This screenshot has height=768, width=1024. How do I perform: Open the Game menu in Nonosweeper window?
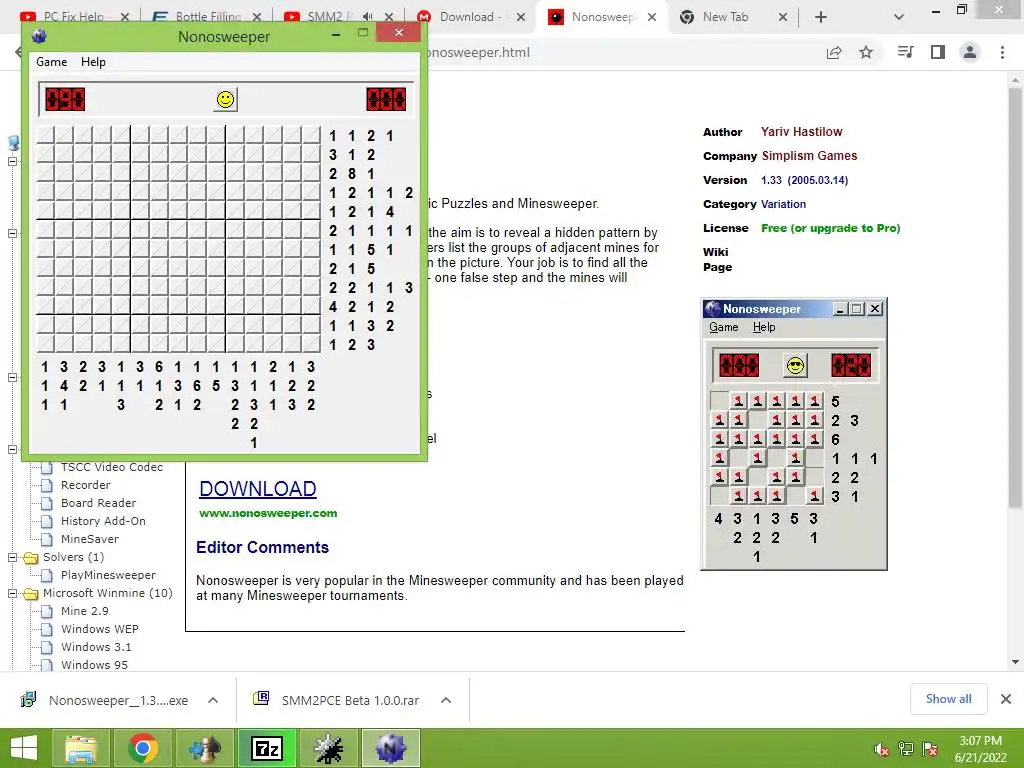coord(52,61)
